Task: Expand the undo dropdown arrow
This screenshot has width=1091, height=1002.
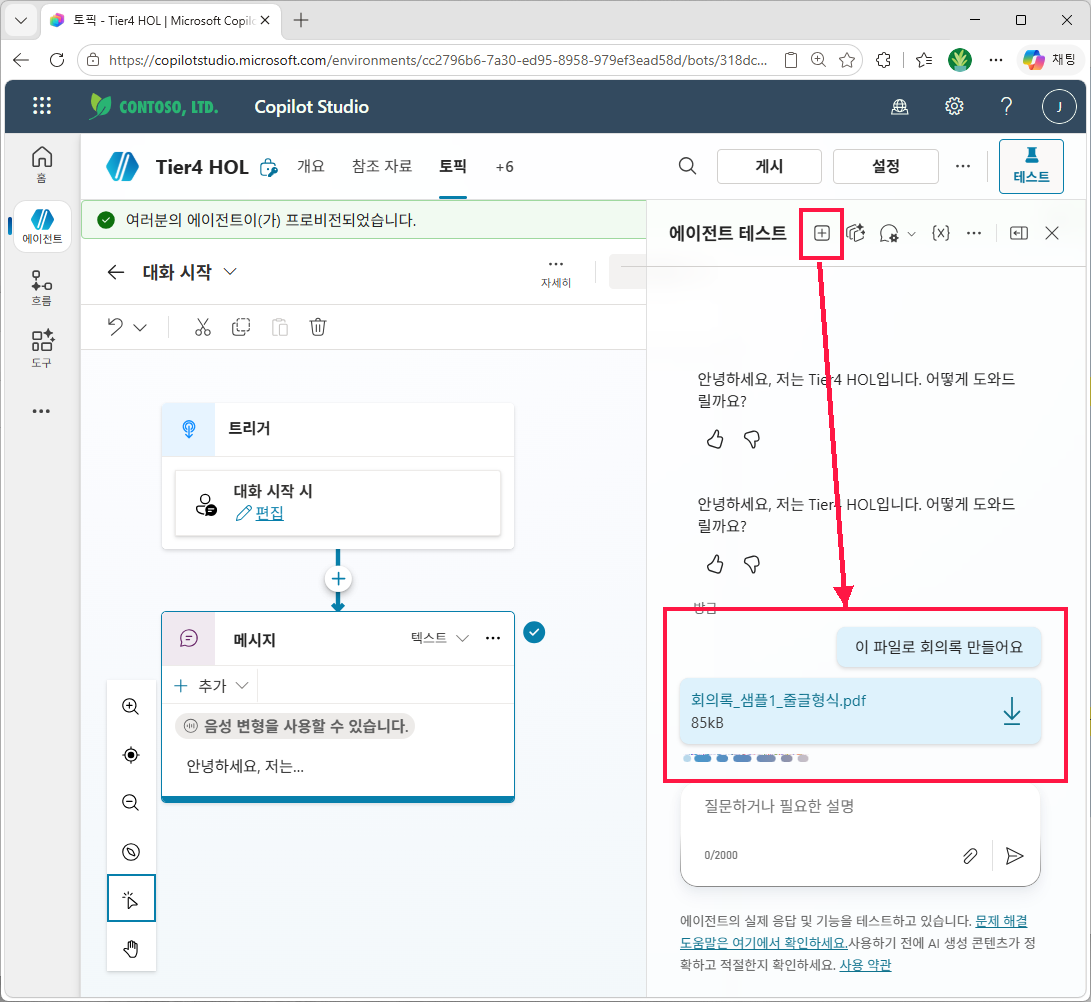Action: [140, 327]
